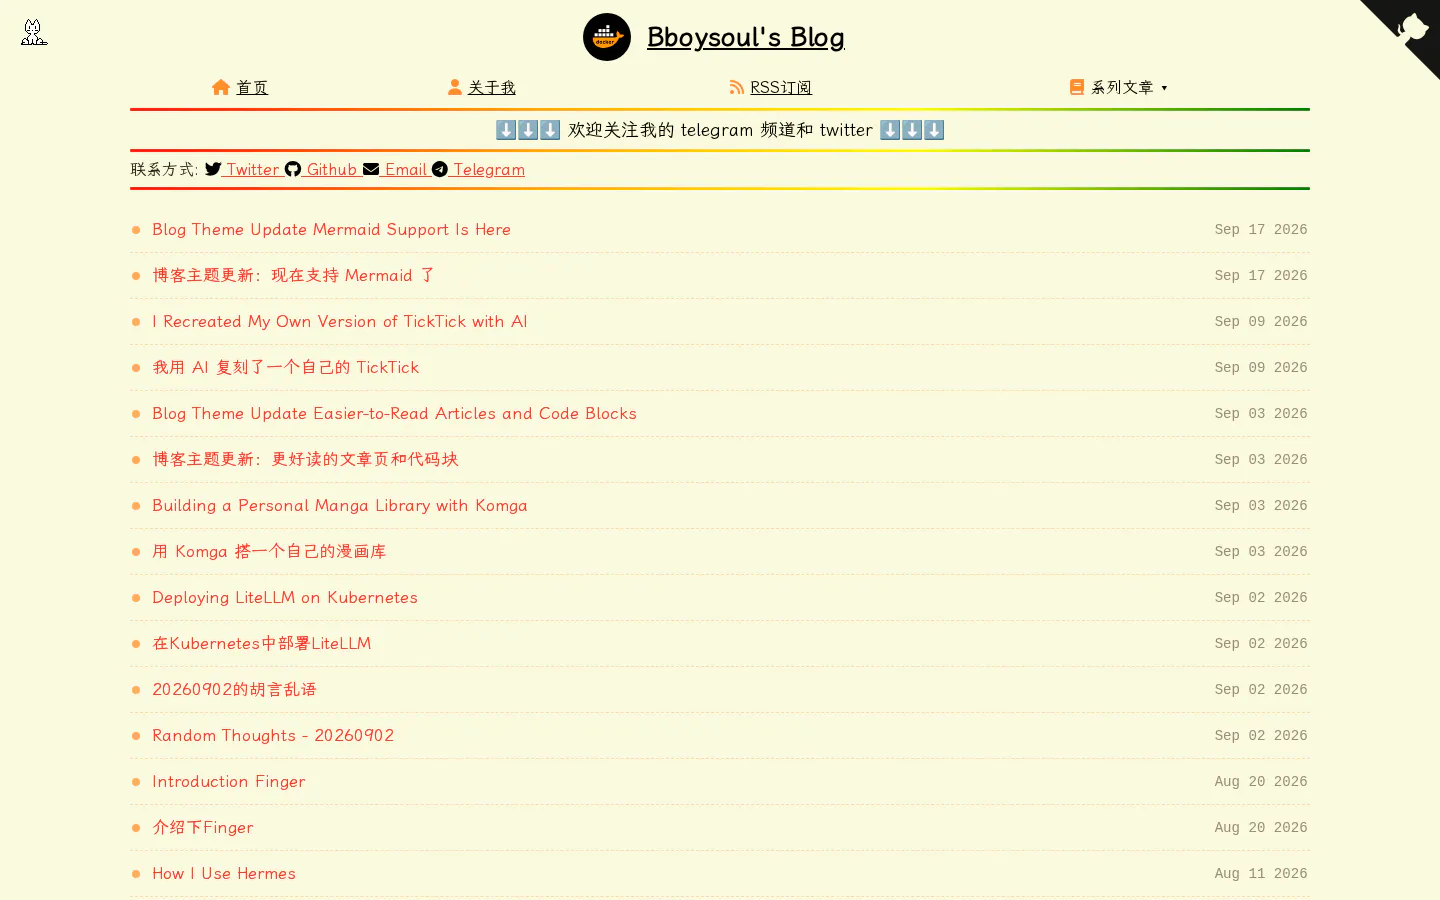The image size is (1440, 900).
Task: Open 'Random Thoughts - 20260902' post
Action: tap(273, 735)
